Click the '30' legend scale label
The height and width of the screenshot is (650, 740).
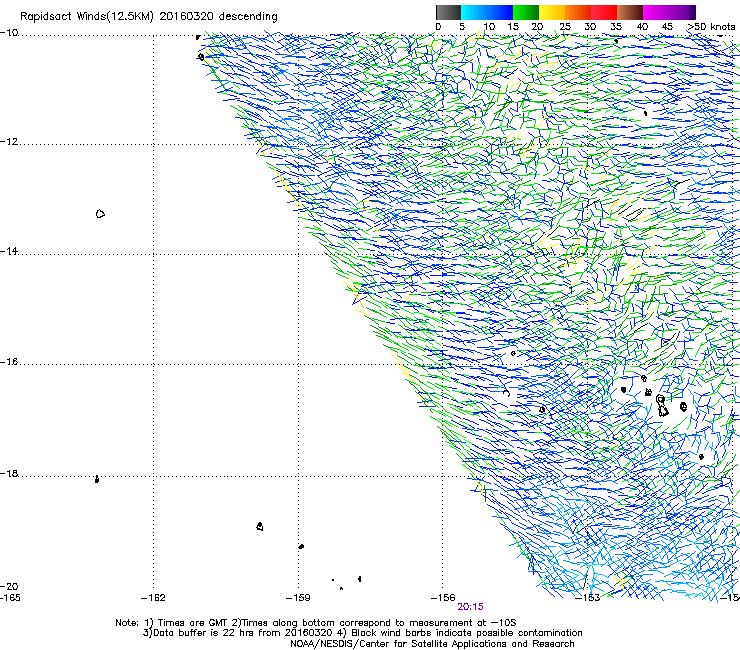pyautogui.click(x=590, y=27)
